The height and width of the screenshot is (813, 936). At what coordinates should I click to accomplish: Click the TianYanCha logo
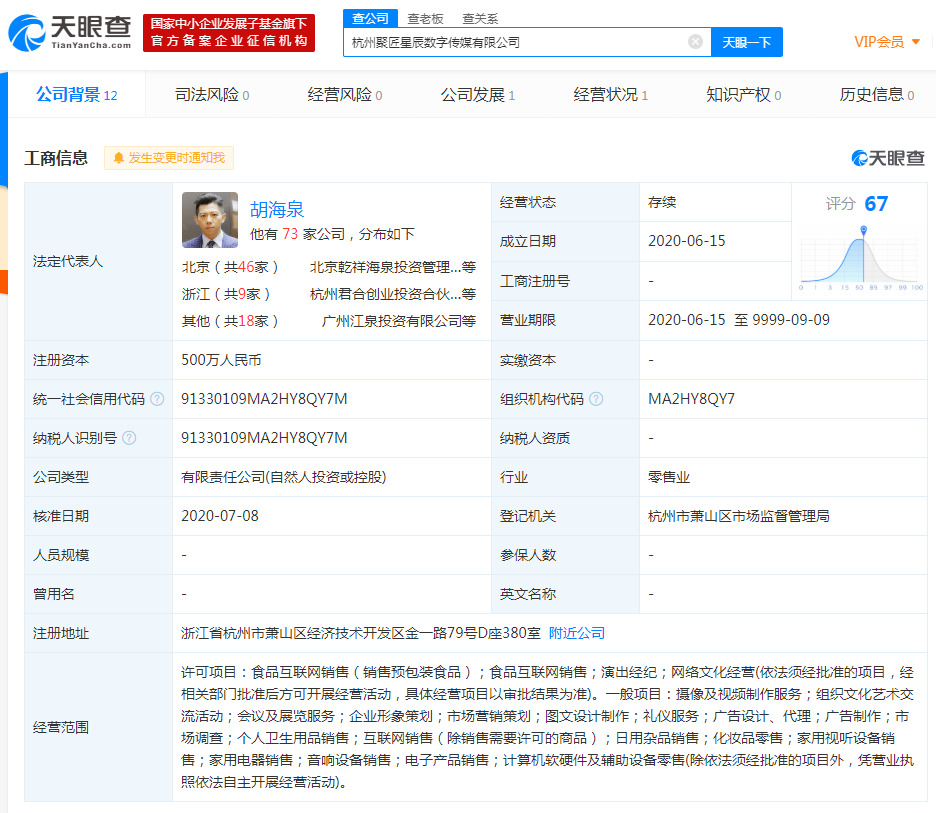(x=70, y=33)
